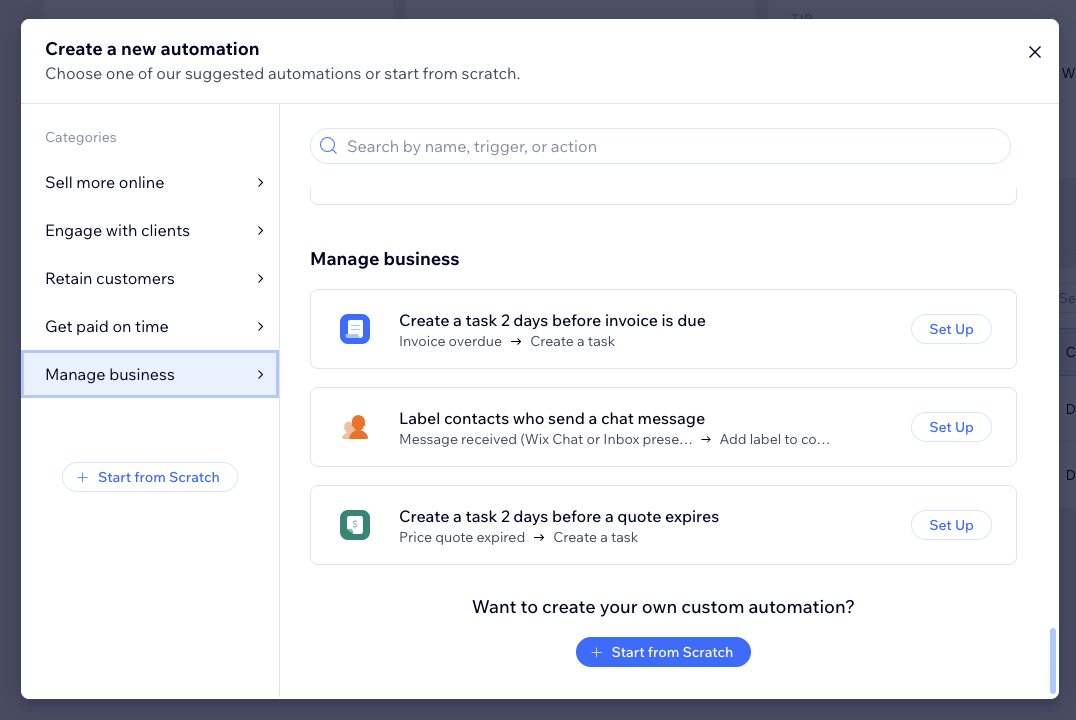
Task: Select the Manage business category
Action: (110, 375)
